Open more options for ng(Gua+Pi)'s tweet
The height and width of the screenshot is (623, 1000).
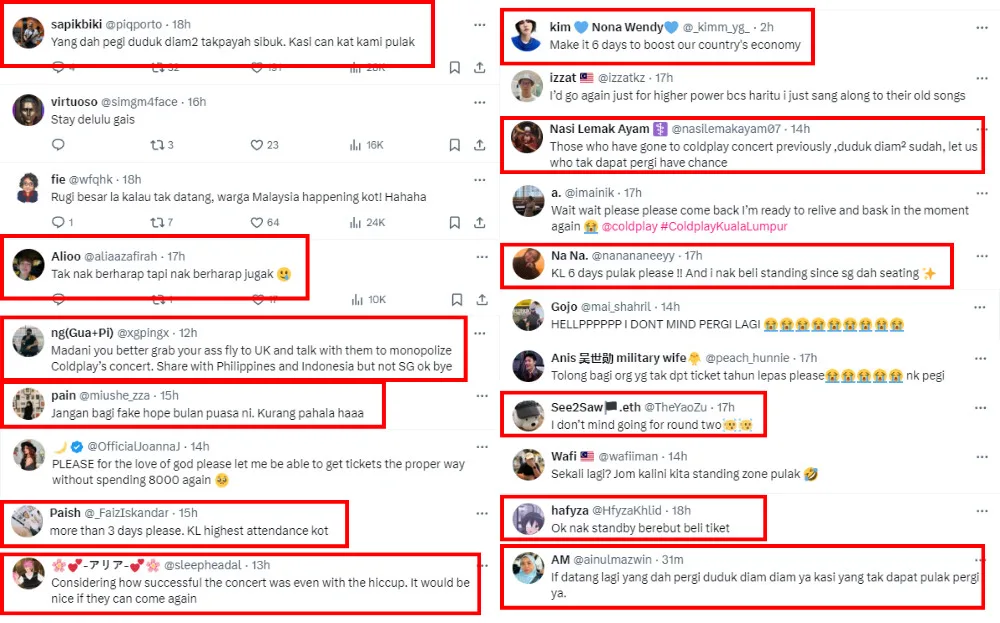[x=480, y=333]
